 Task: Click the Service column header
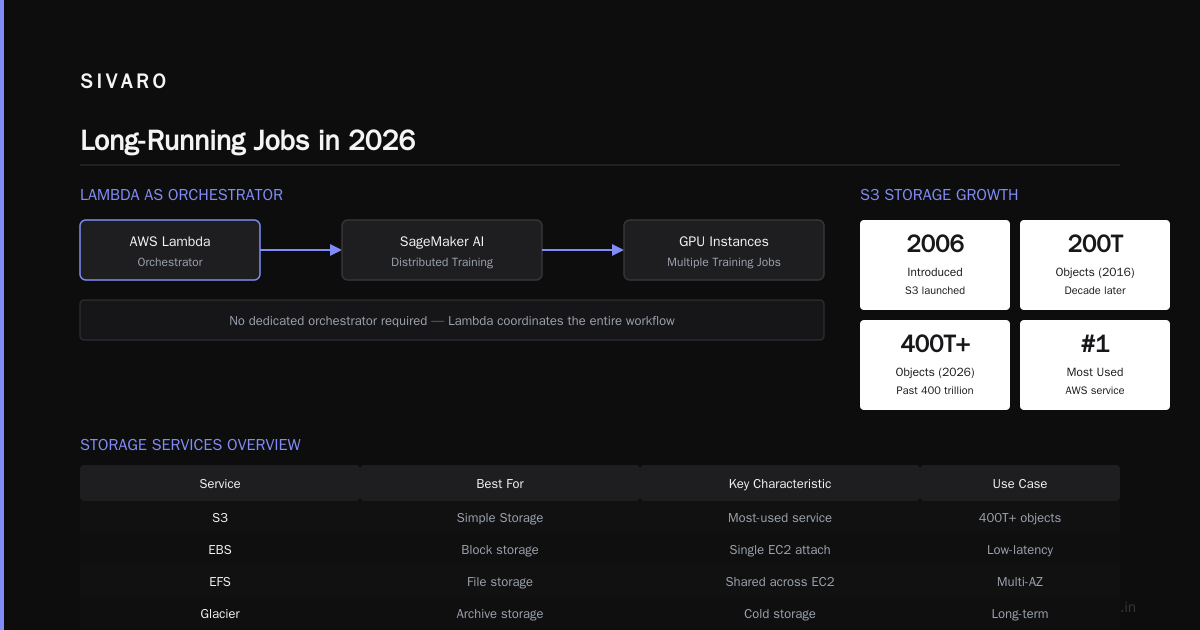(220, 483)
